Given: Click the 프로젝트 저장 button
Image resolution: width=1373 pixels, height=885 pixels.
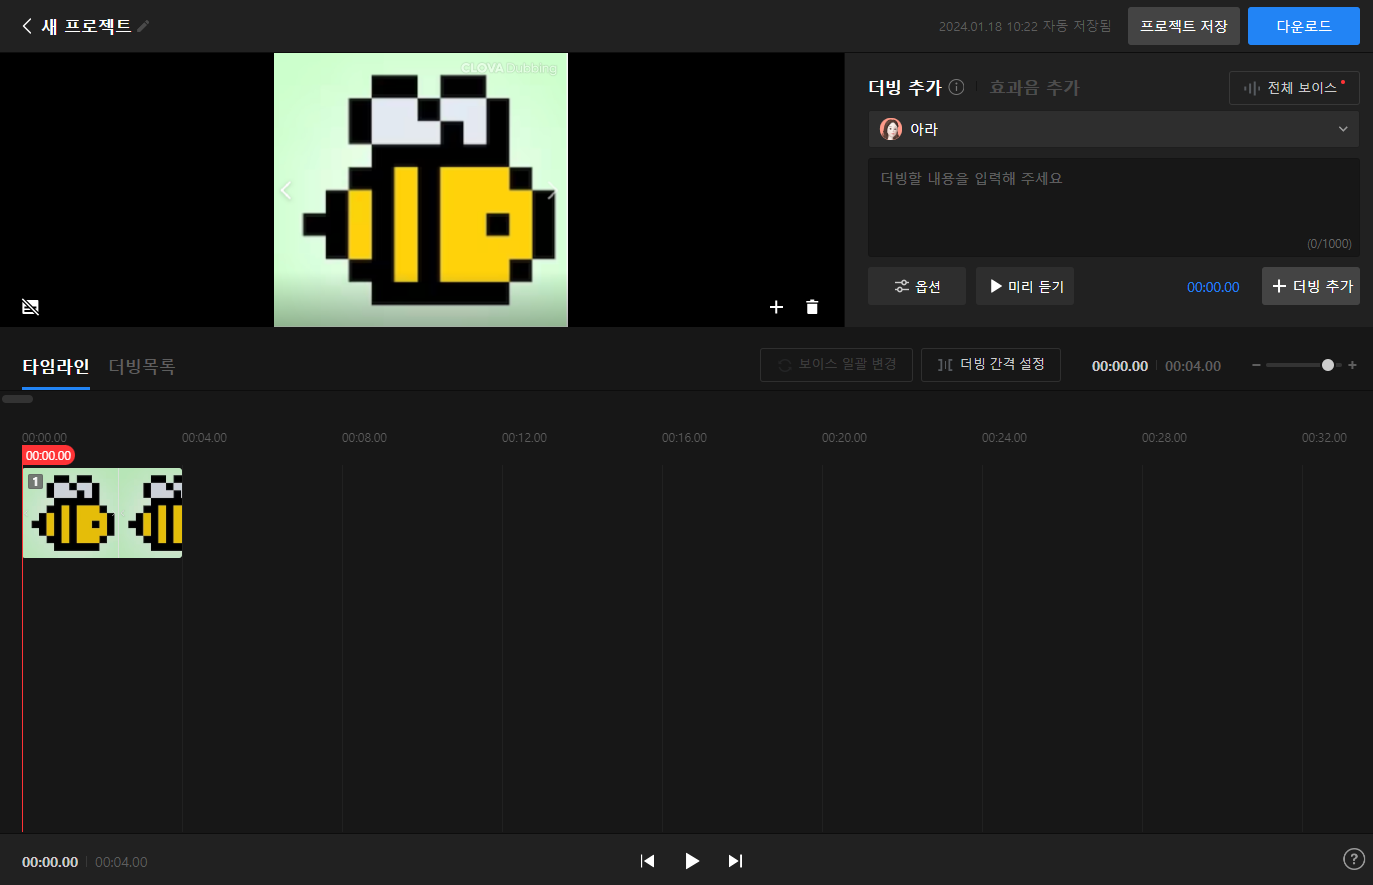Looking at the screenshot, I should [1184, 26].
